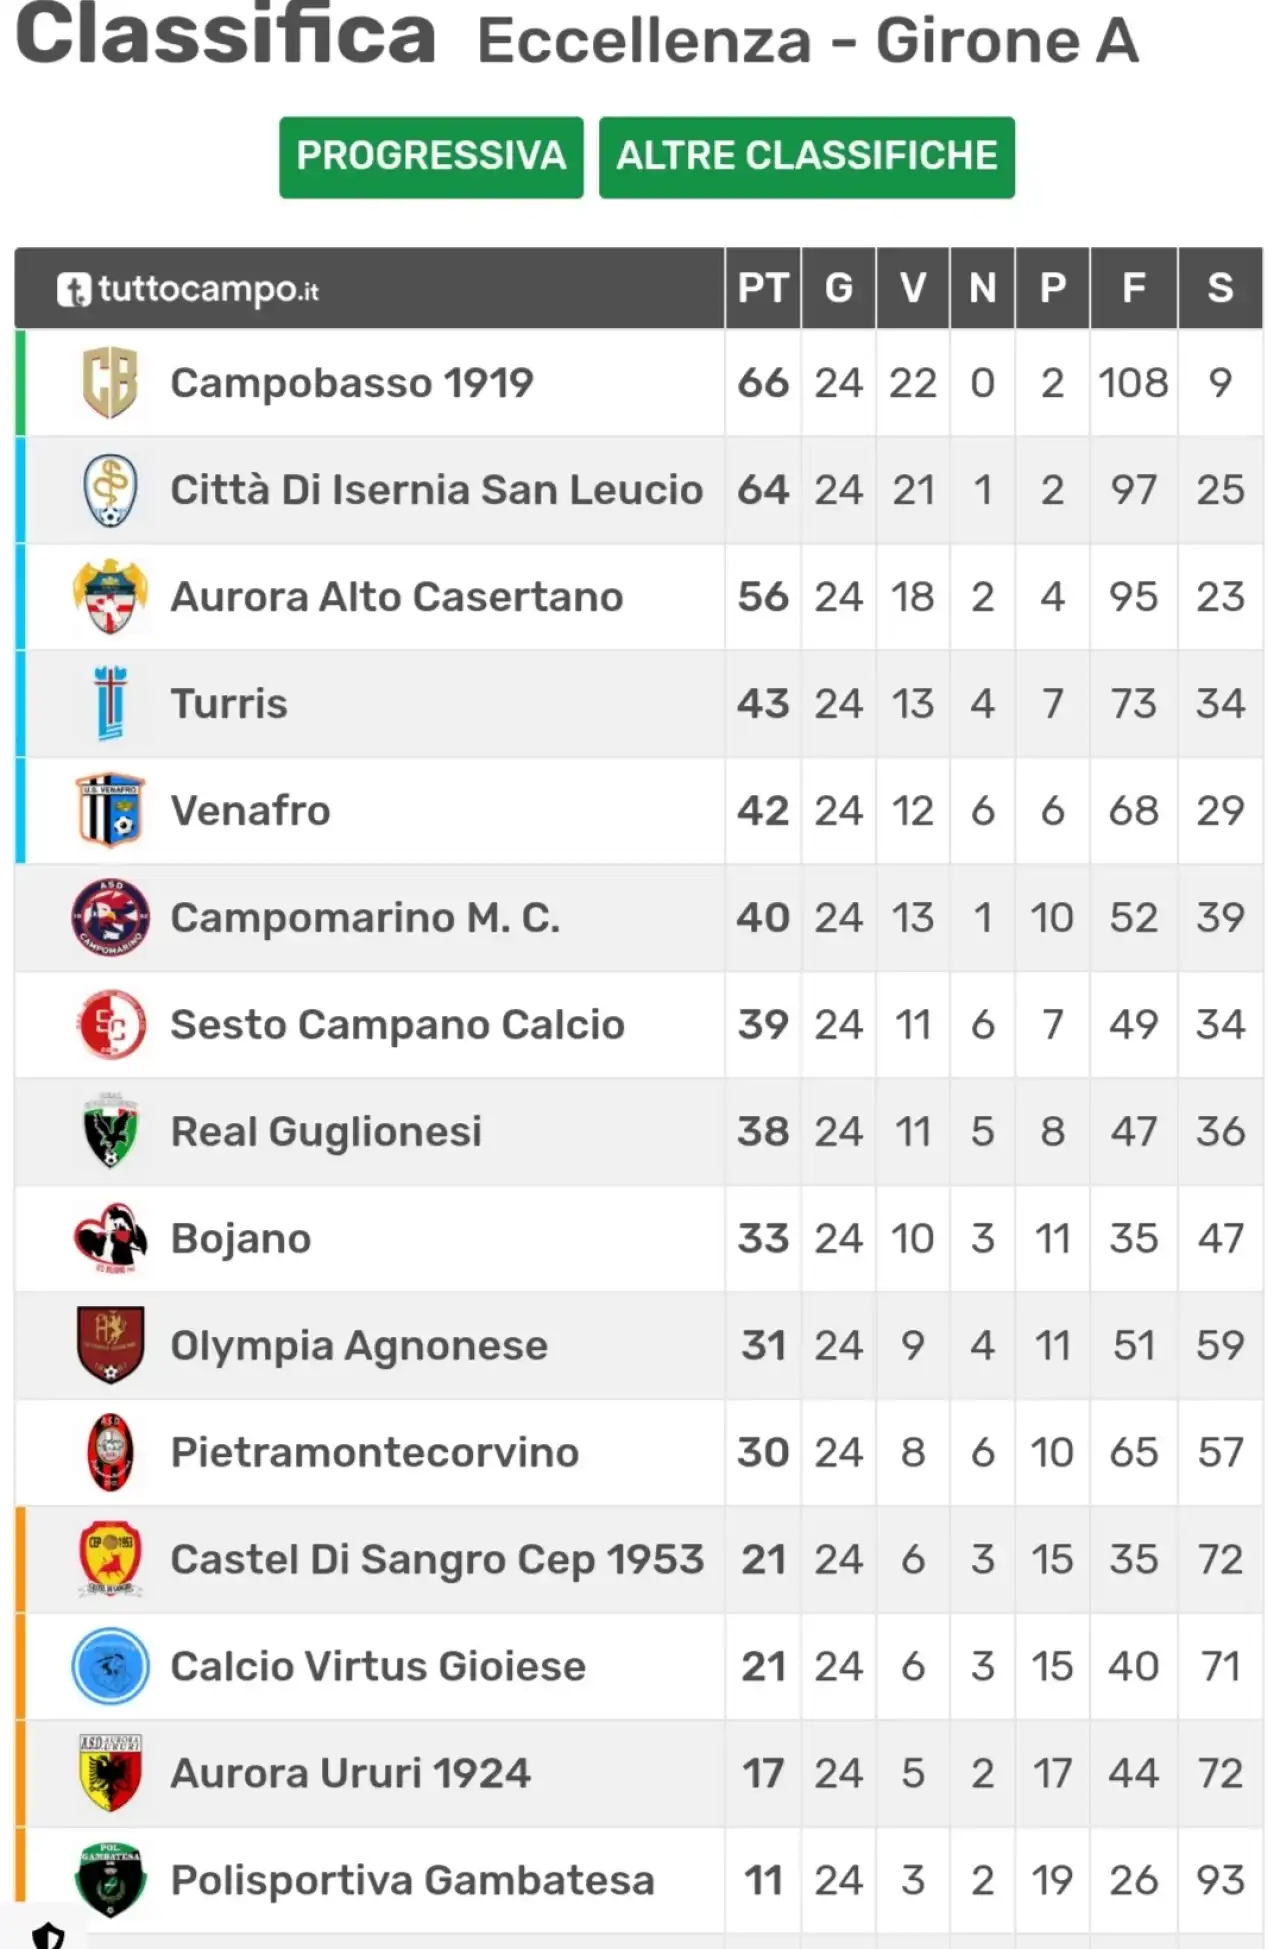The width and height of the screenshot is (1280, 1949).
Task: Open the Olympia Agnonese team link
Action: [x=359, y=1345]
